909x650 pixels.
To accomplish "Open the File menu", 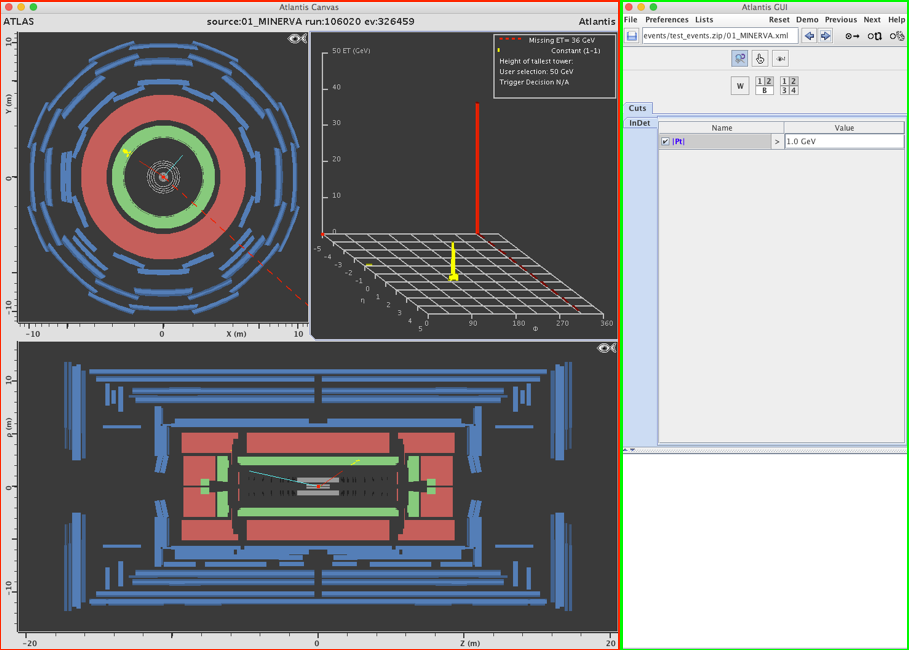I will (630, 20).
